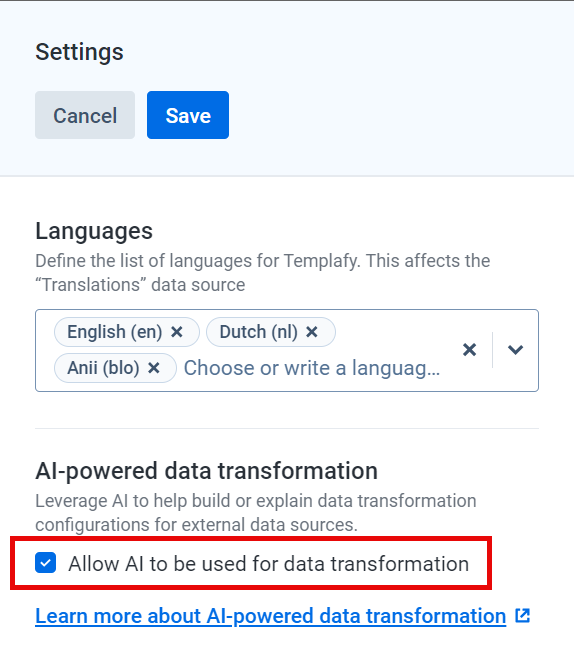Clear all selected languages with the X icon
Viewport: 574px width, 656px height.
tap(469, 350)
